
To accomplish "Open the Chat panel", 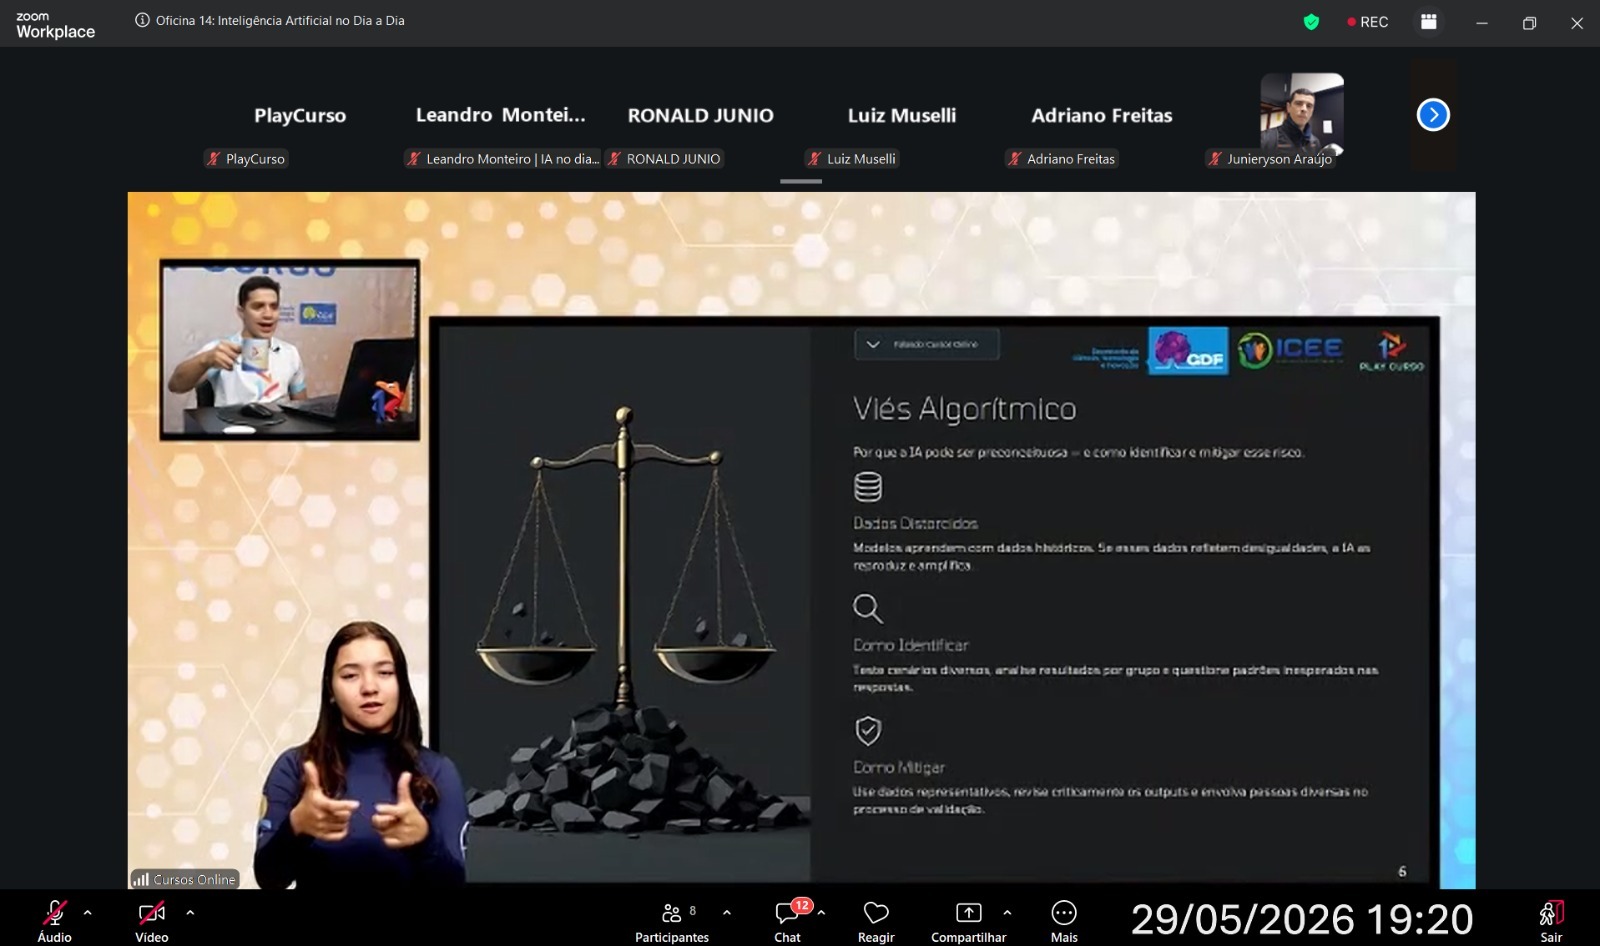I will point(788,920).
